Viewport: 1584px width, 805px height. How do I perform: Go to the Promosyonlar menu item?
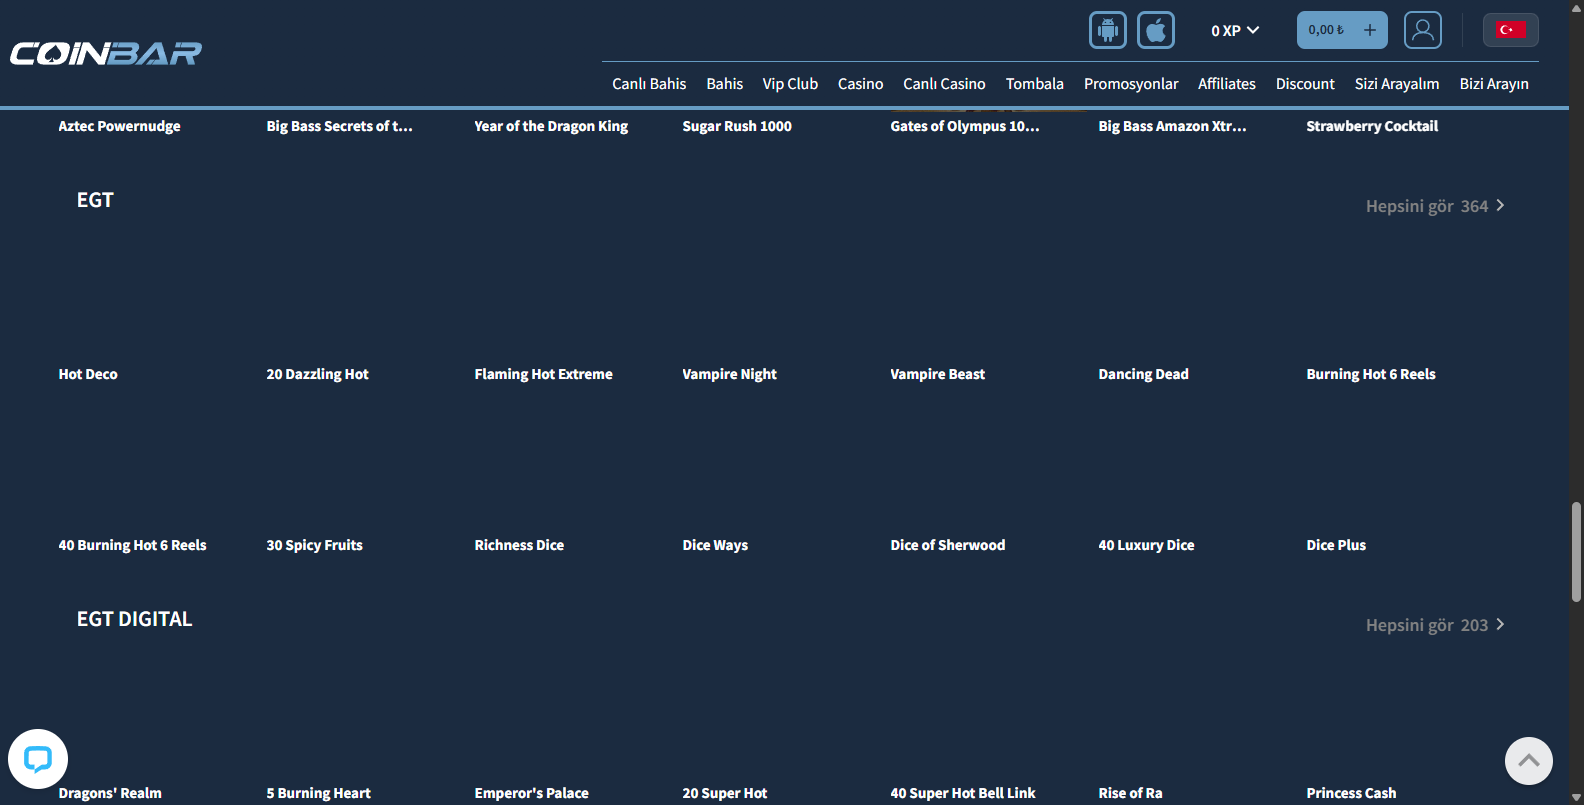click(1131, 84)
